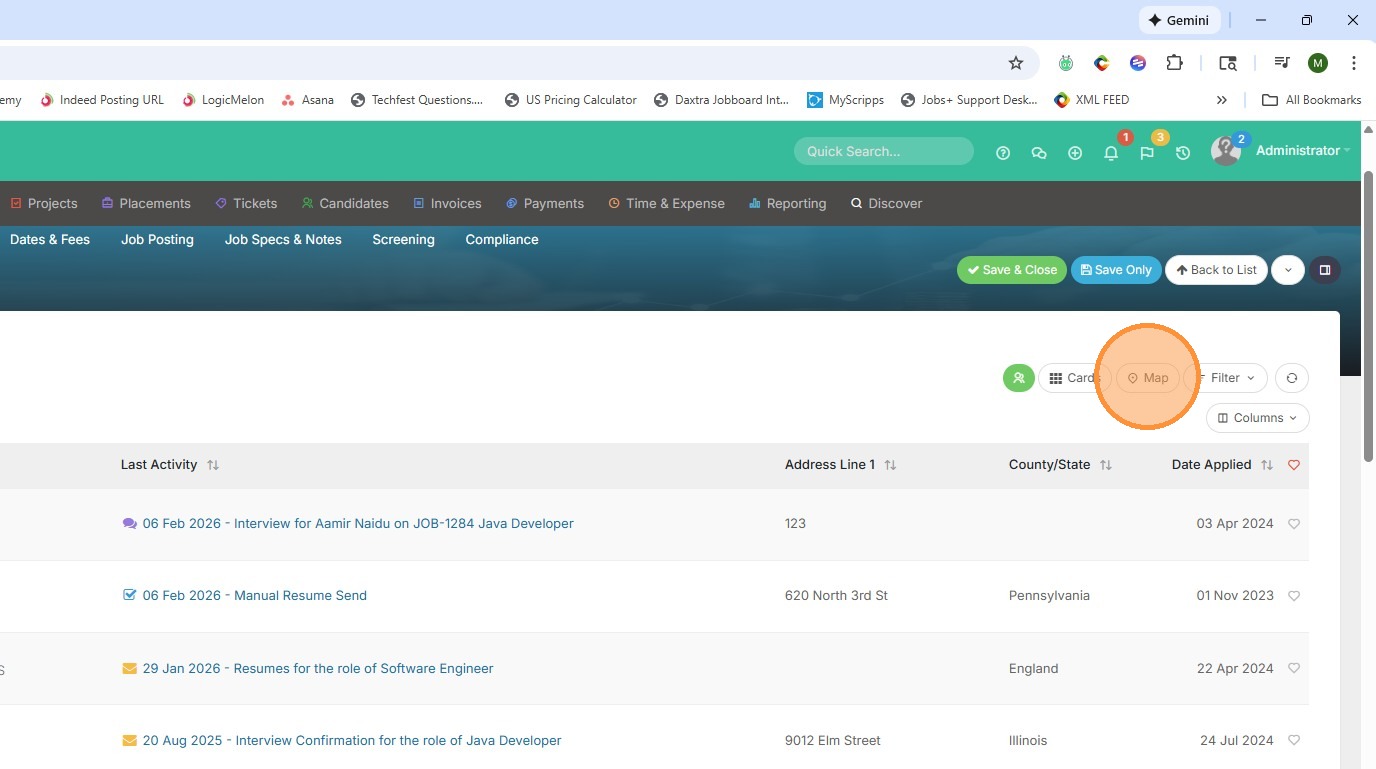Open the LogicMelon bookmark
This screenshot has width=1376, height=769.
(x=223, y=100)
